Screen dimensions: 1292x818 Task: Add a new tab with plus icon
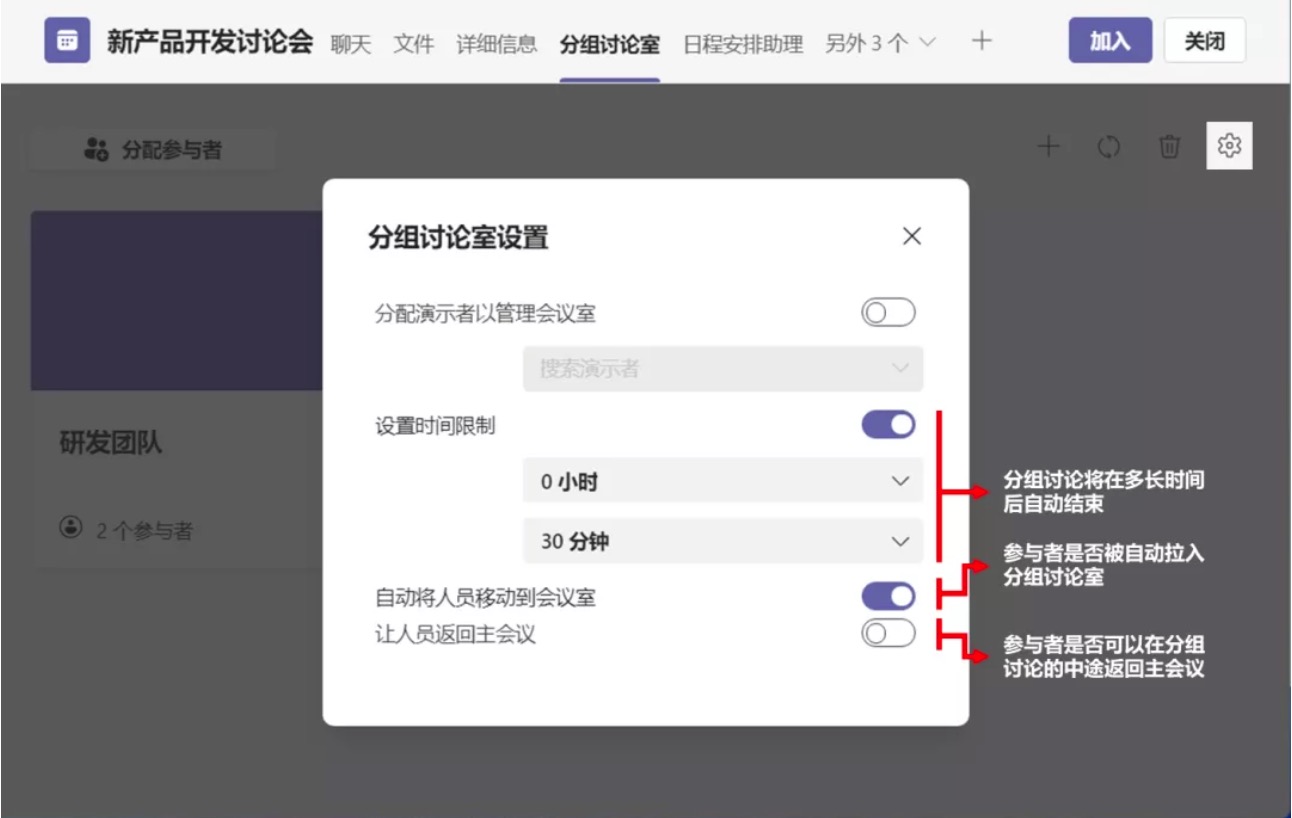tap(982, 41)
